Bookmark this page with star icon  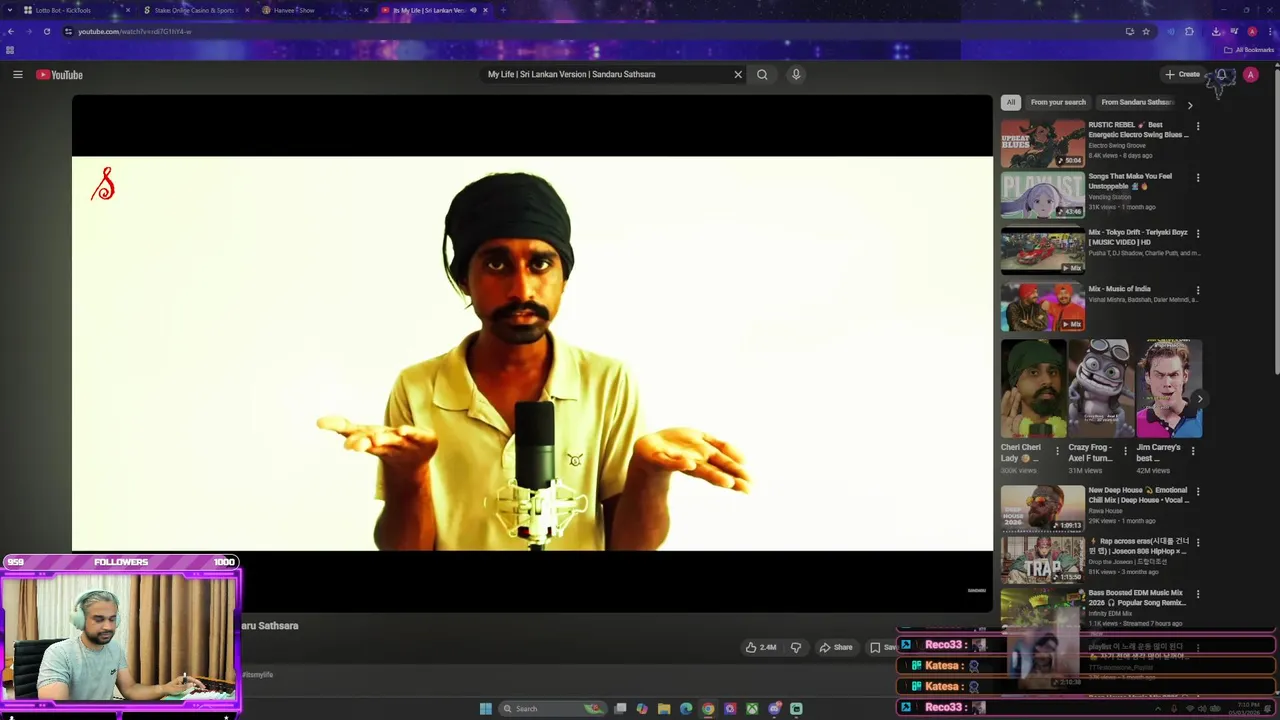pos(1146,31)
